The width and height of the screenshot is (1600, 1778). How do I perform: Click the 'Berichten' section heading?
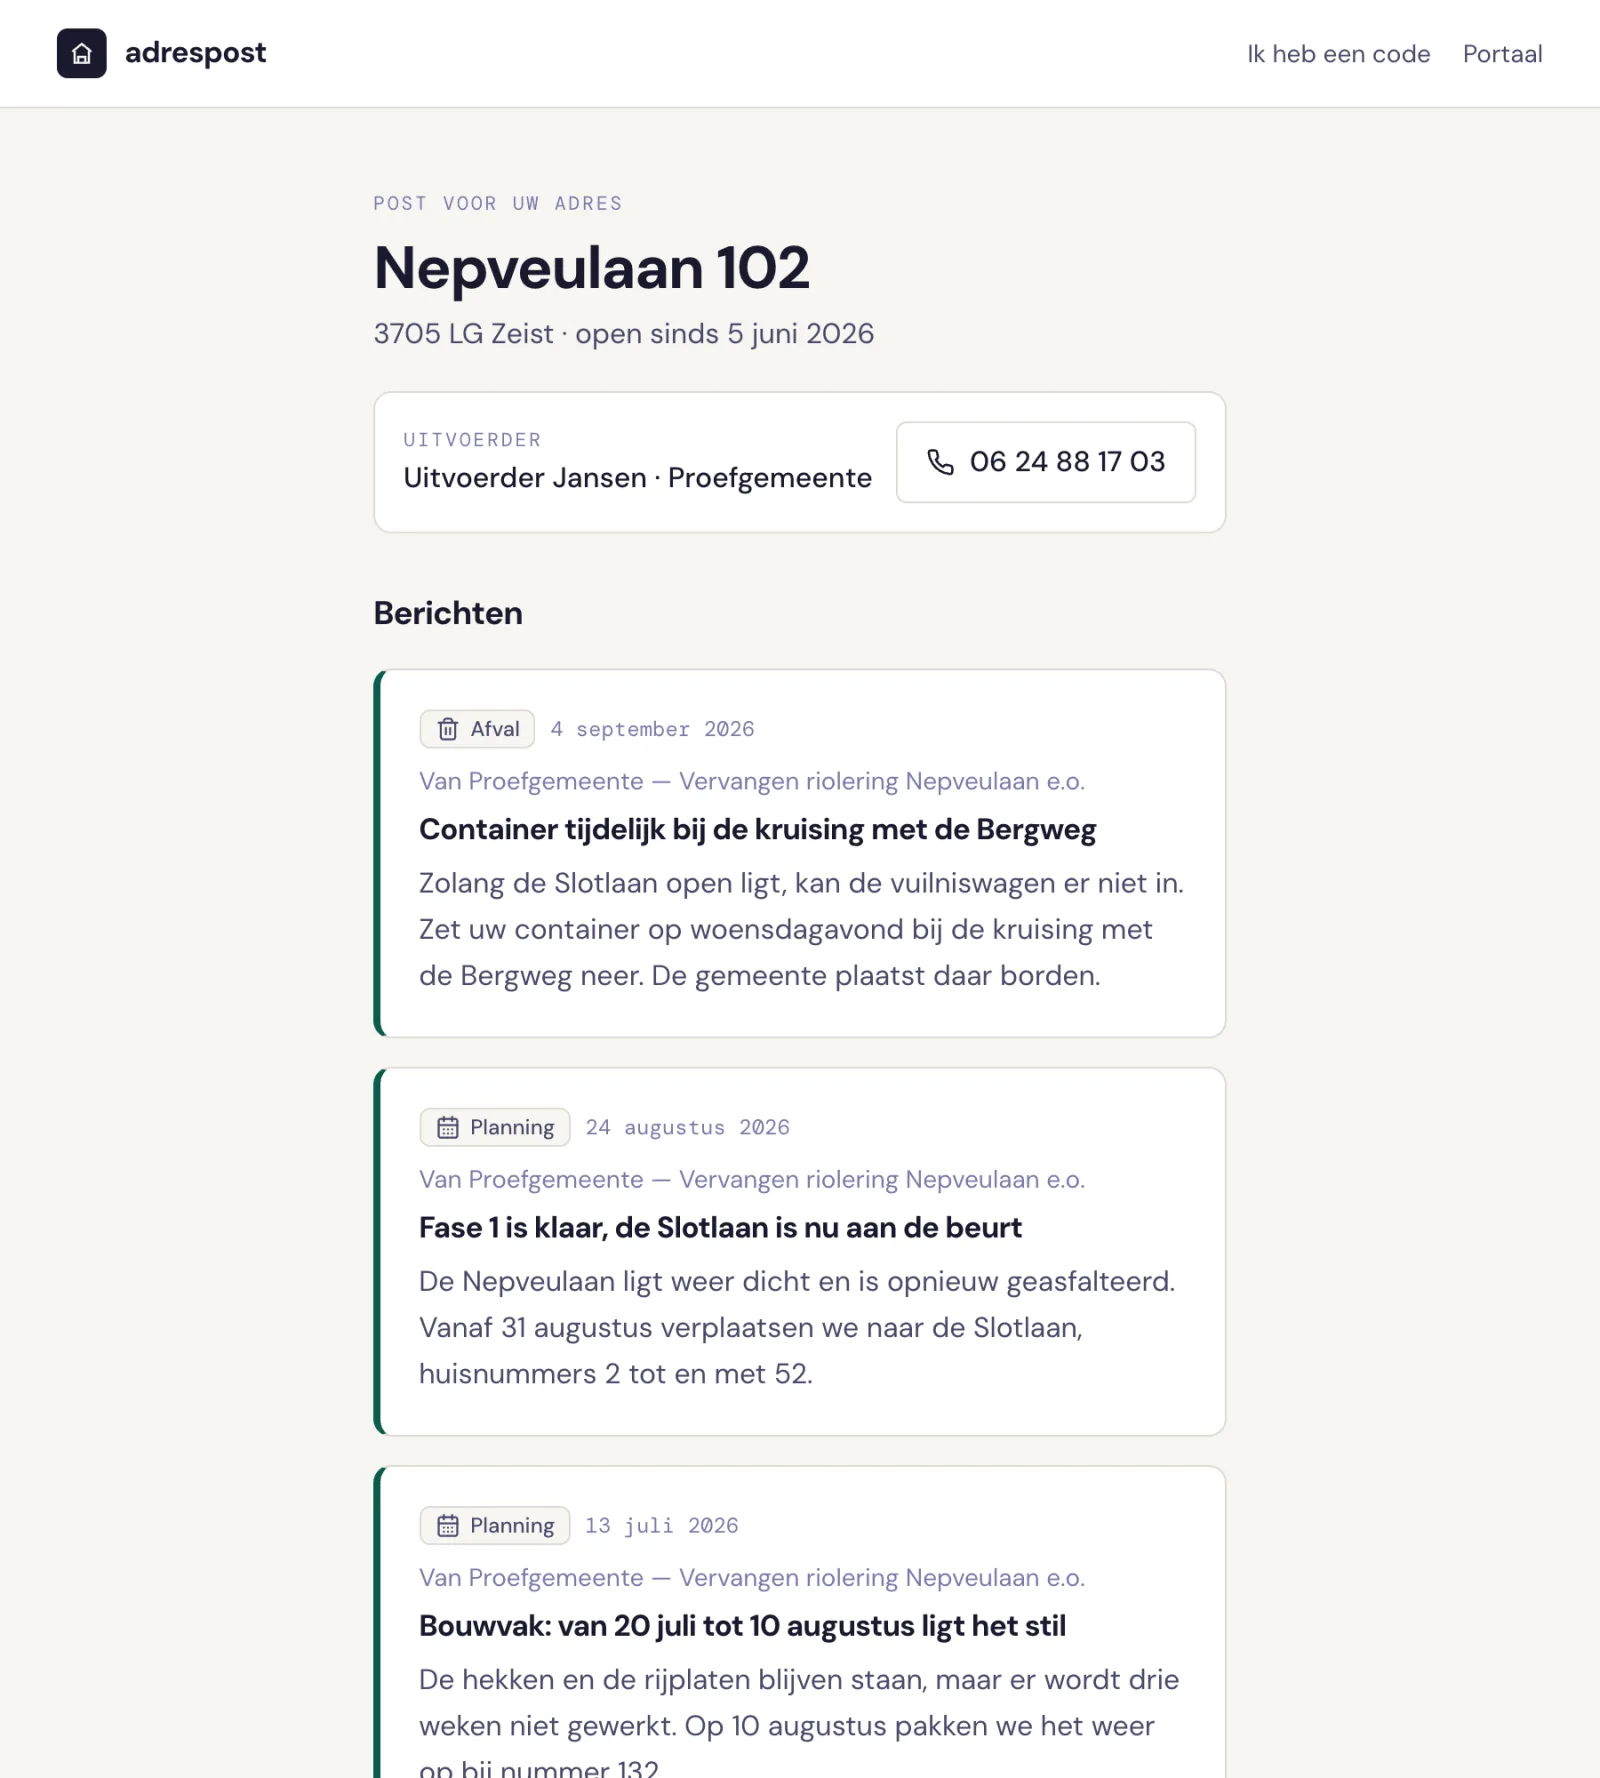click(448, 613)
